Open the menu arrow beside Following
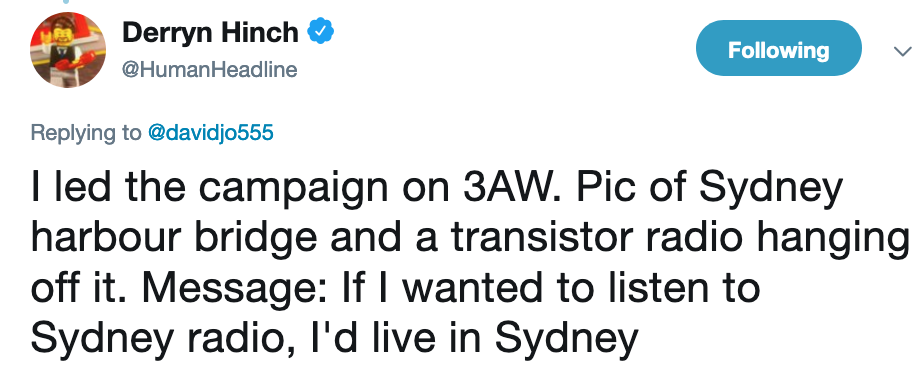916x382 pixels. tap(903, 52)
